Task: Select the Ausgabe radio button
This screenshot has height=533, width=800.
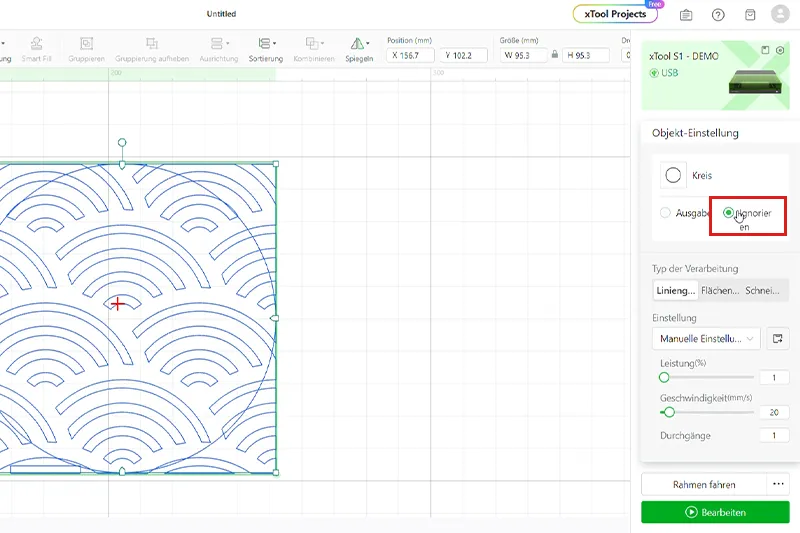Action: [665, 213]
